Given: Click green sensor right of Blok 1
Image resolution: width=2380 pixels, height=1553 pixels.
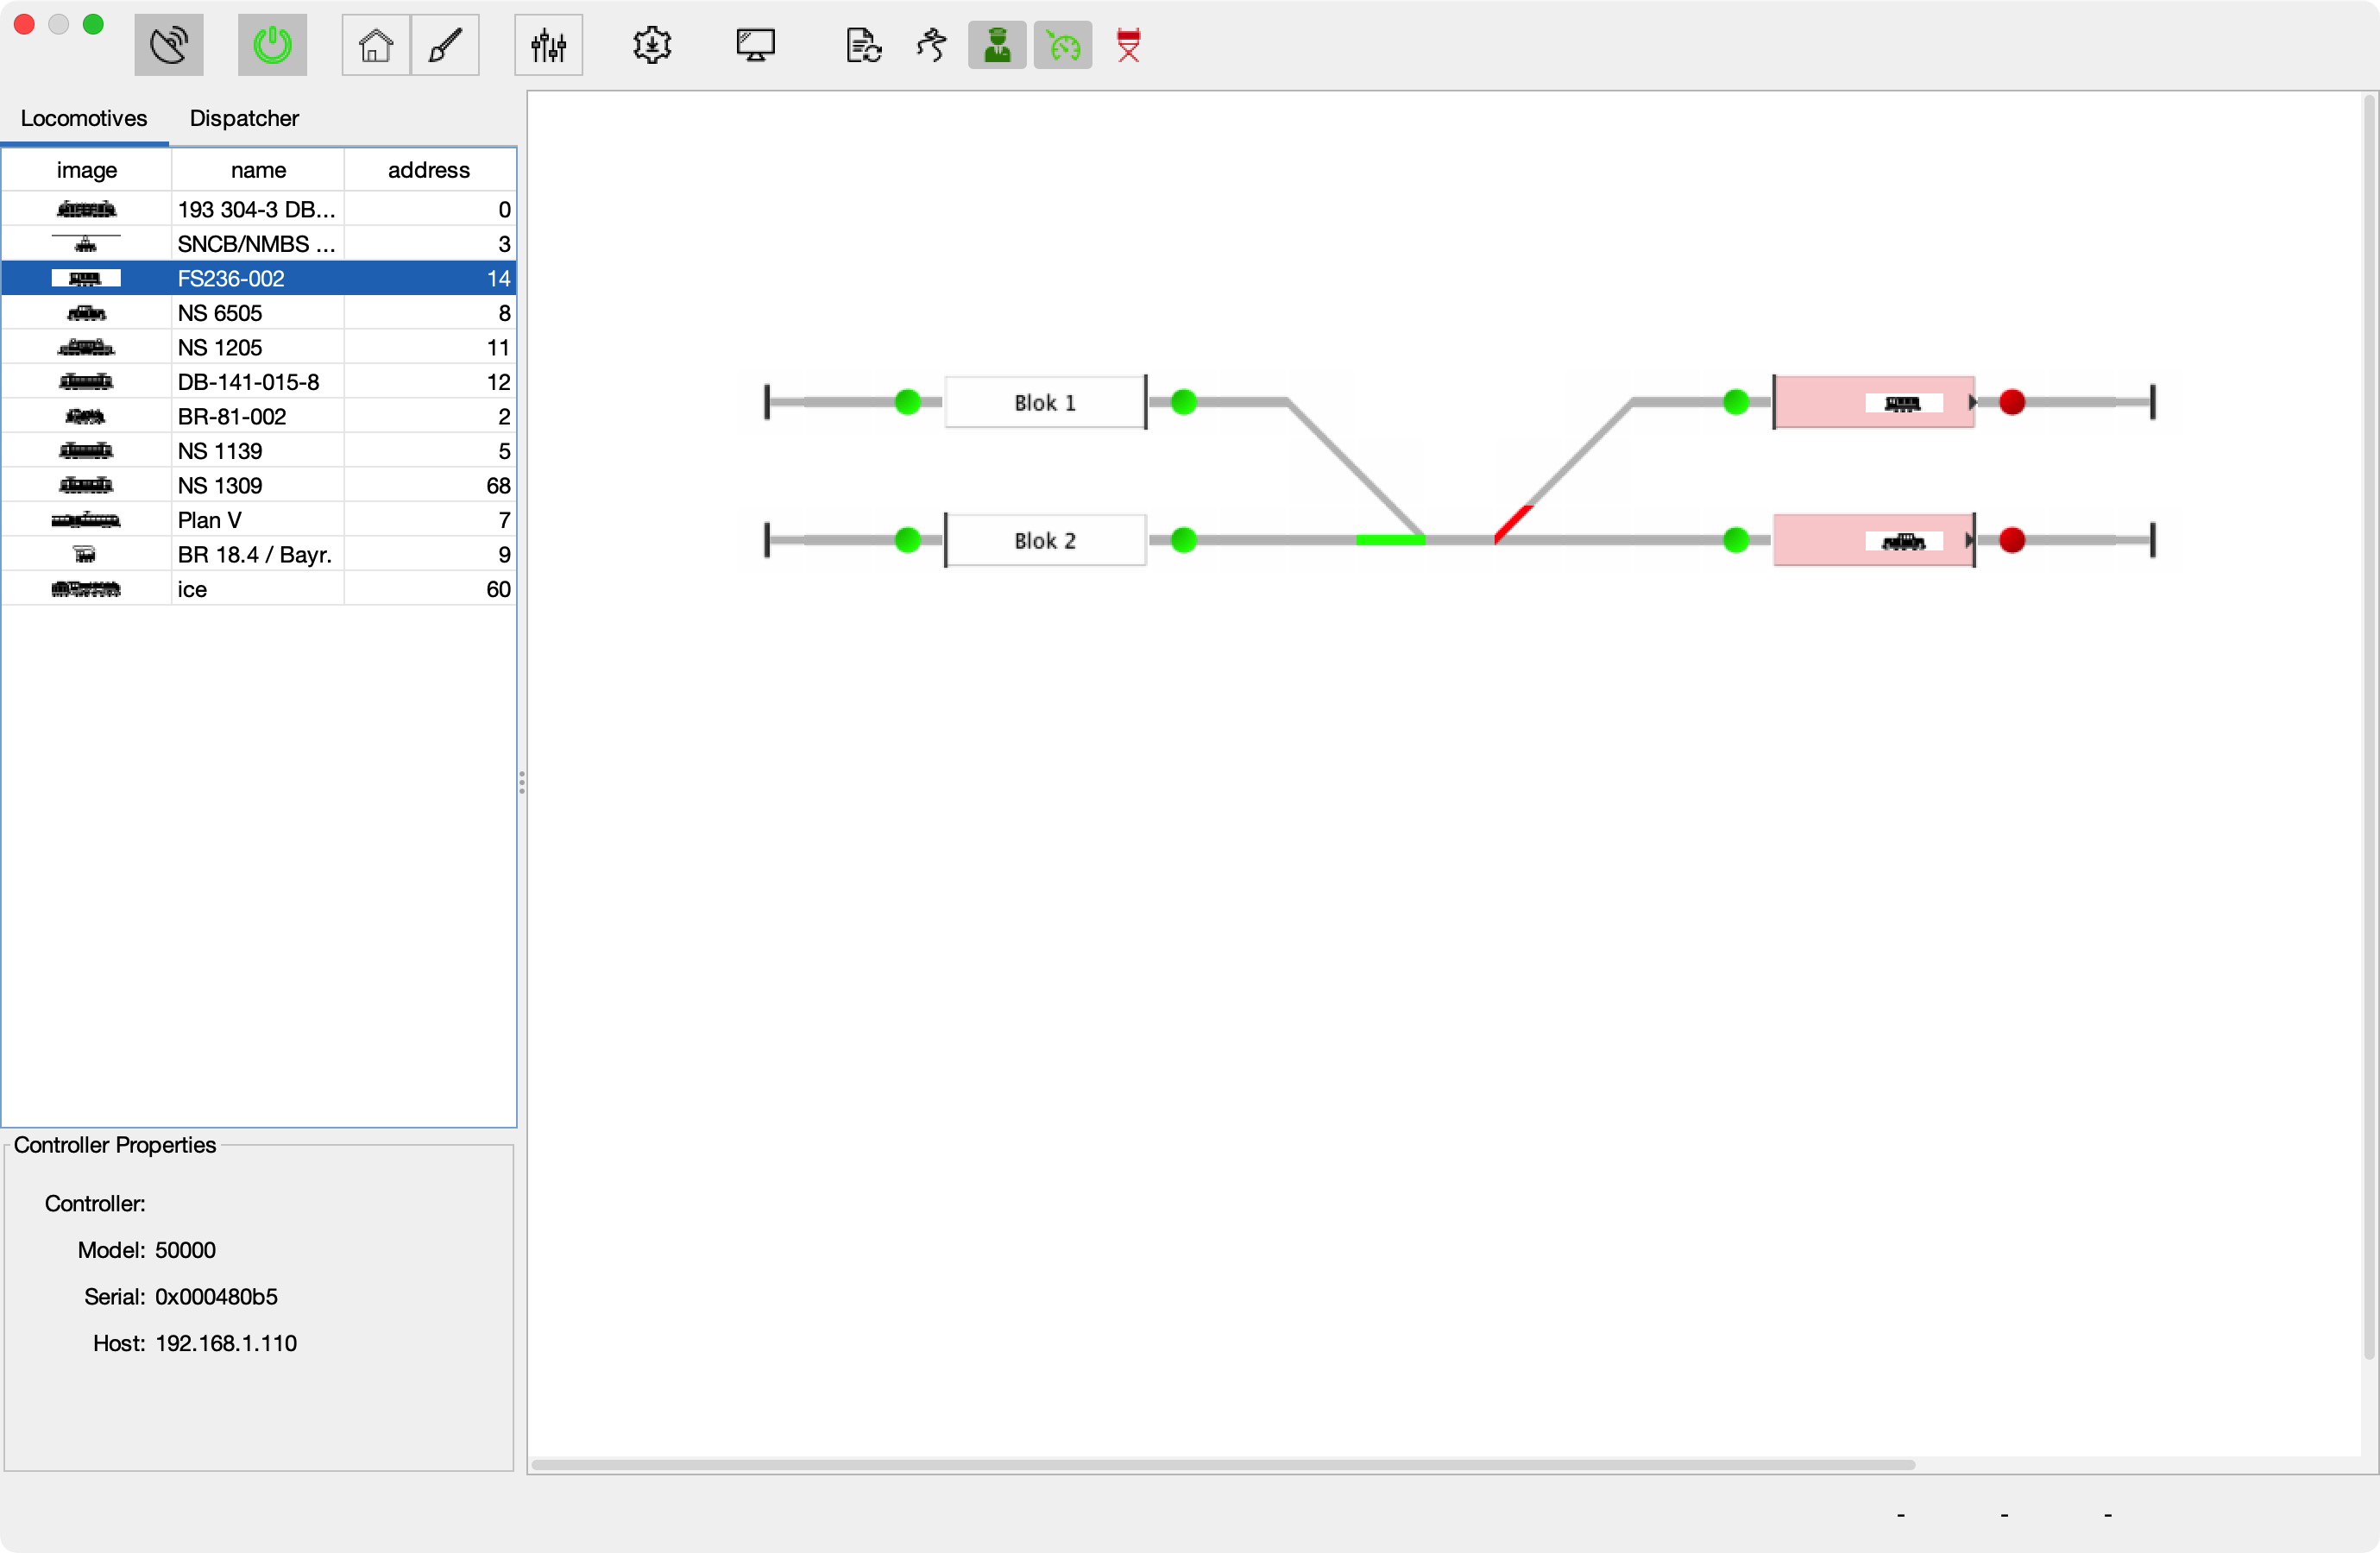Looking at the screenshot, I should point(1183,402).
